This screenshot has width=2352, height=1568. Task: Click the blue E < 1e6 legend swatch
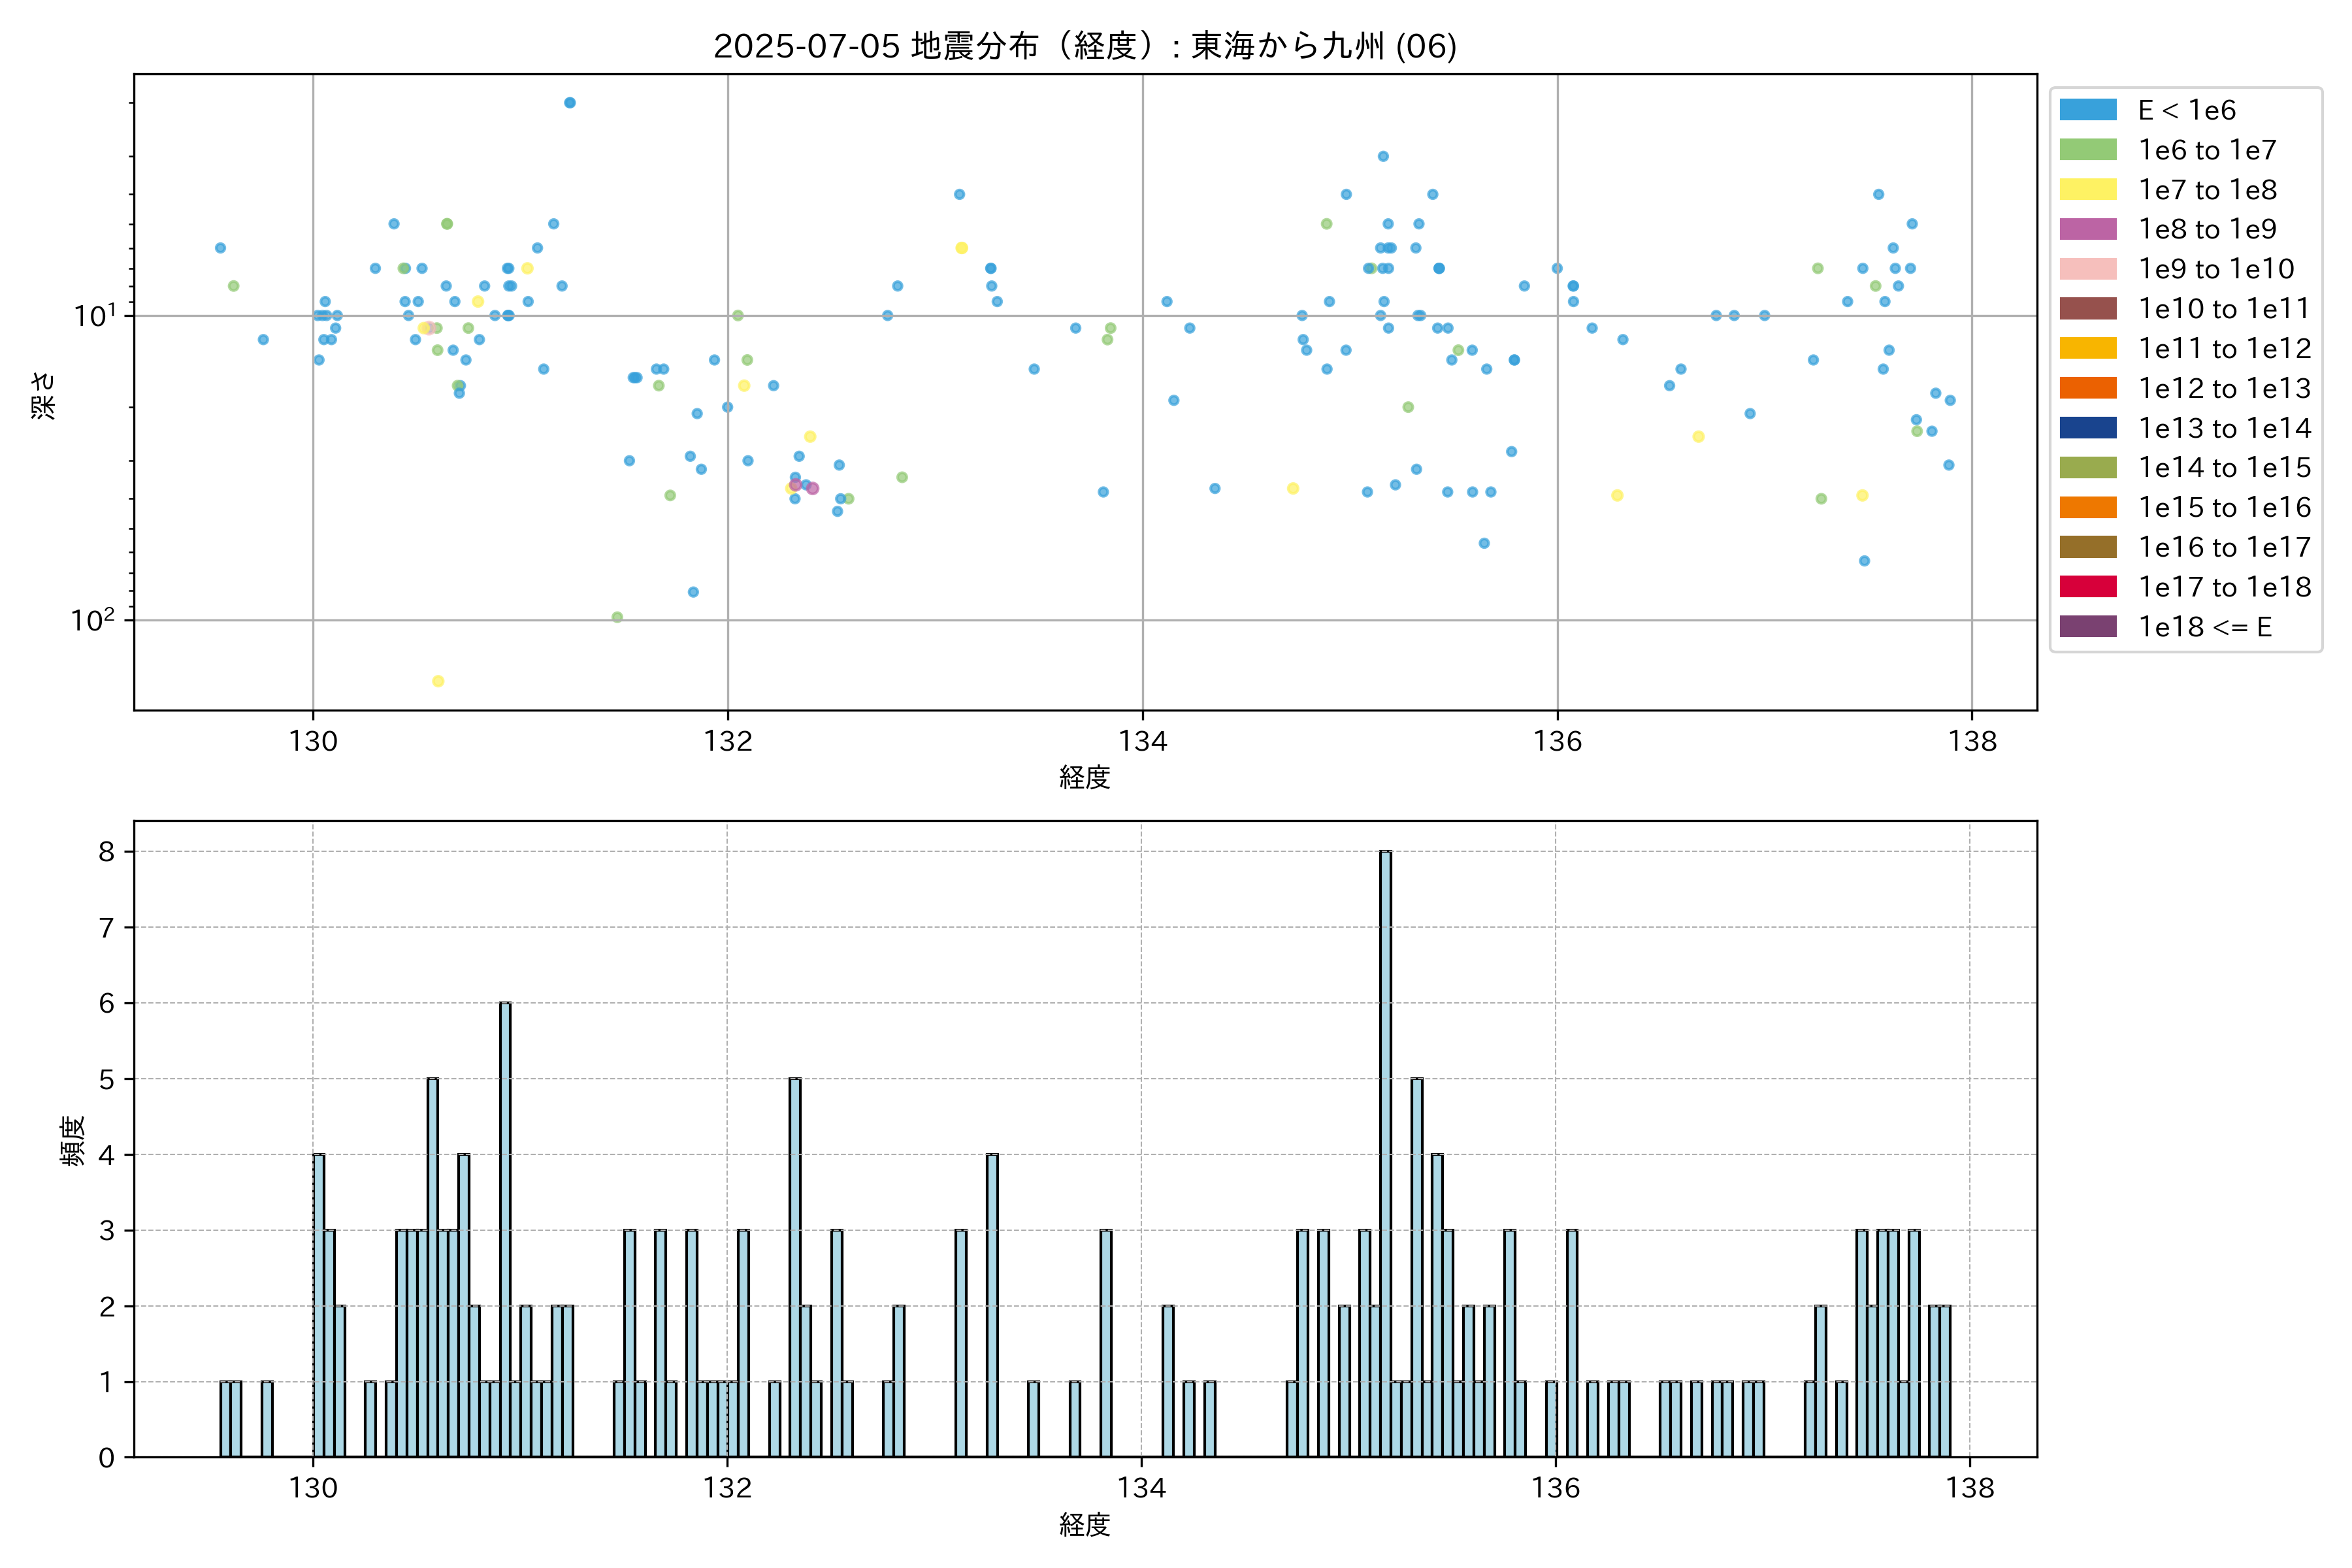click(2087, 110)
